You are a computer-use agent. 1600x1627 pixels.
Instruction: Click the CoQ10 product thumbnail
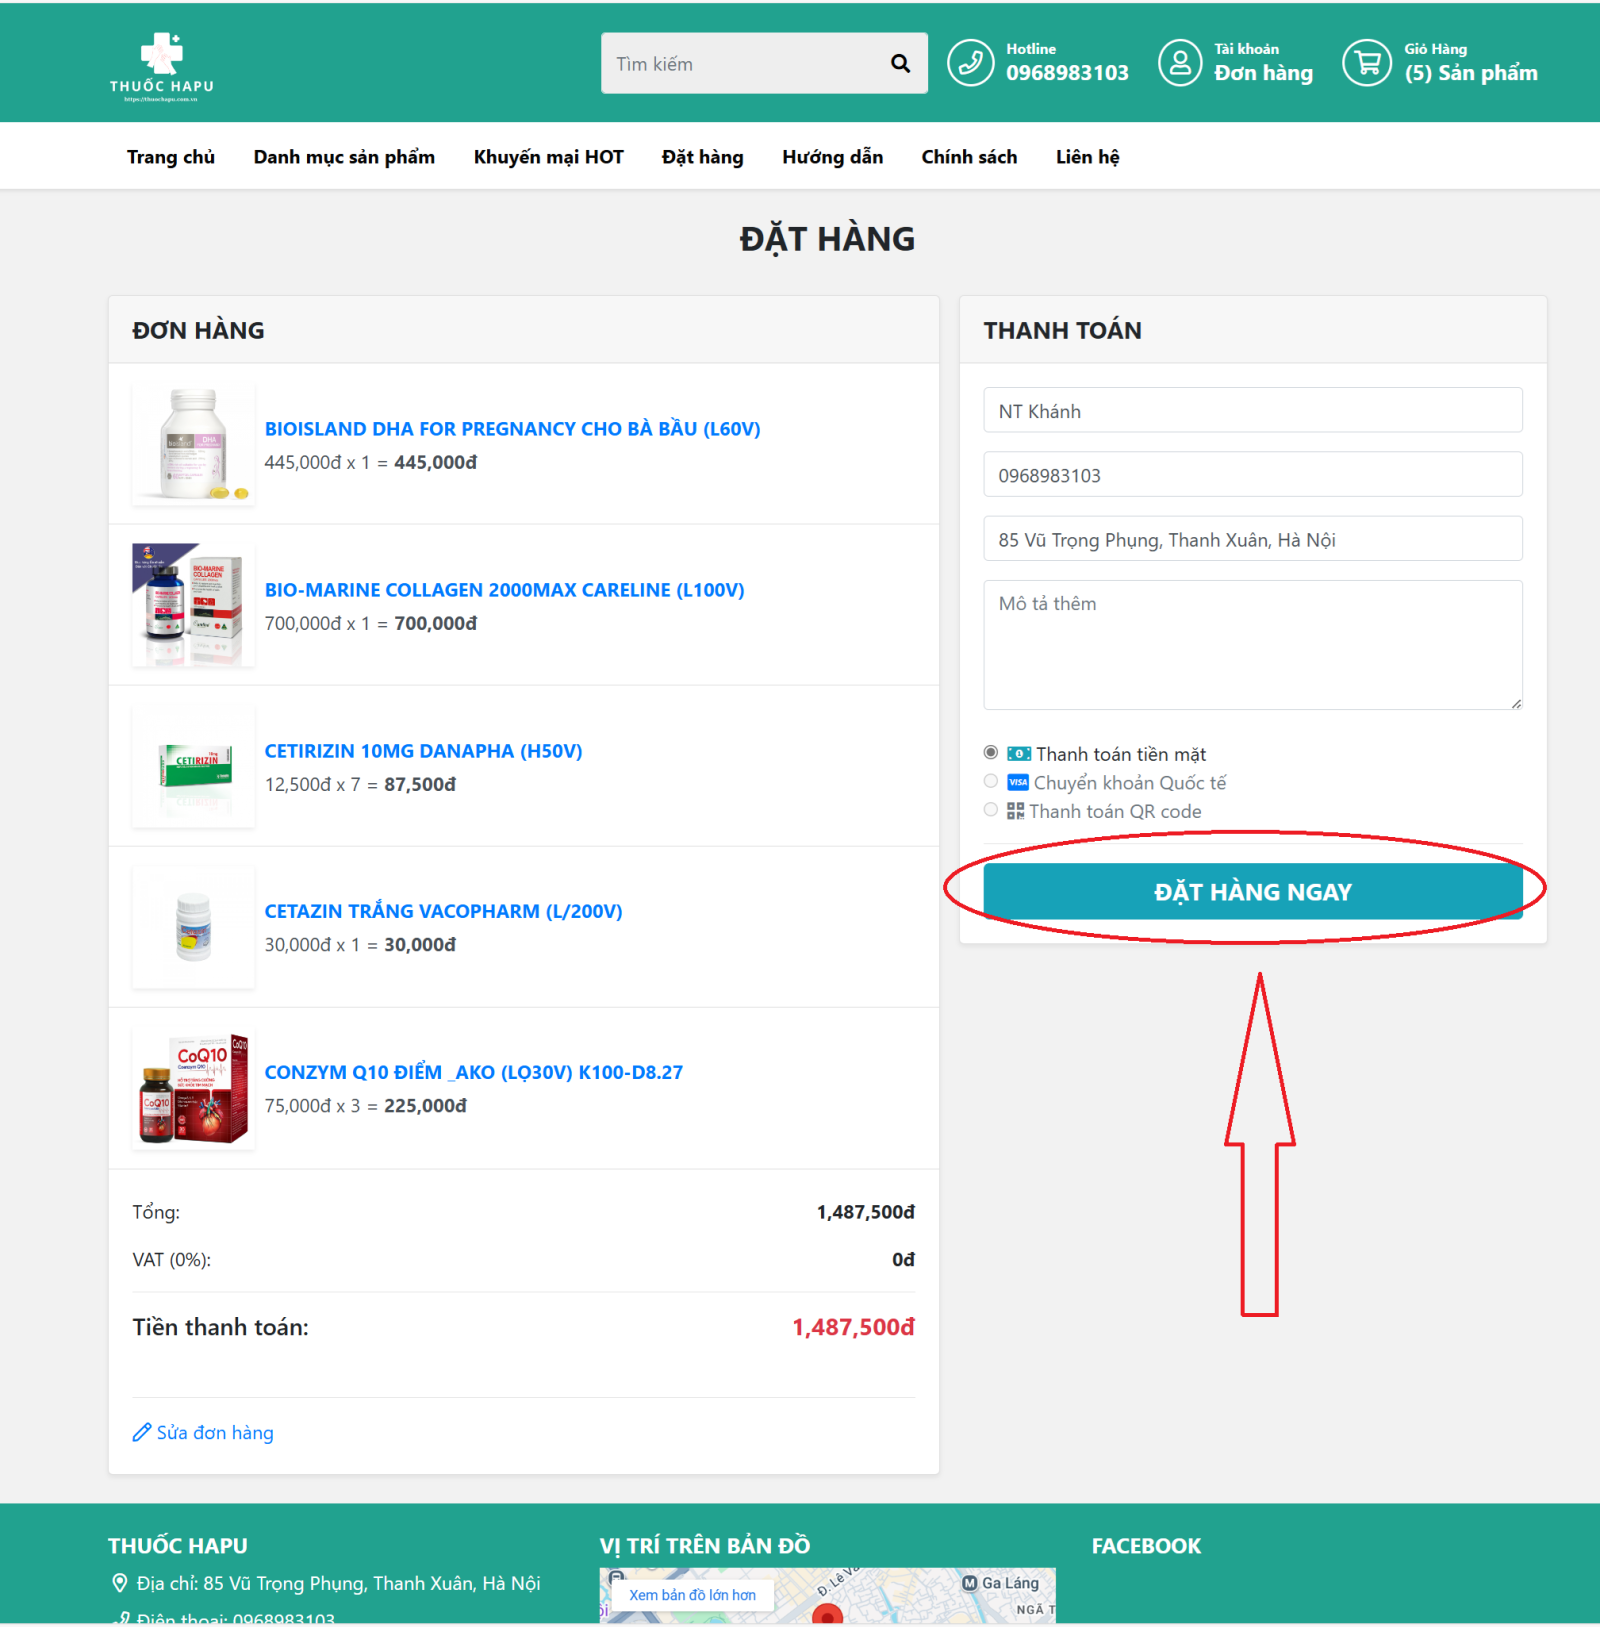pos(193,1089)
